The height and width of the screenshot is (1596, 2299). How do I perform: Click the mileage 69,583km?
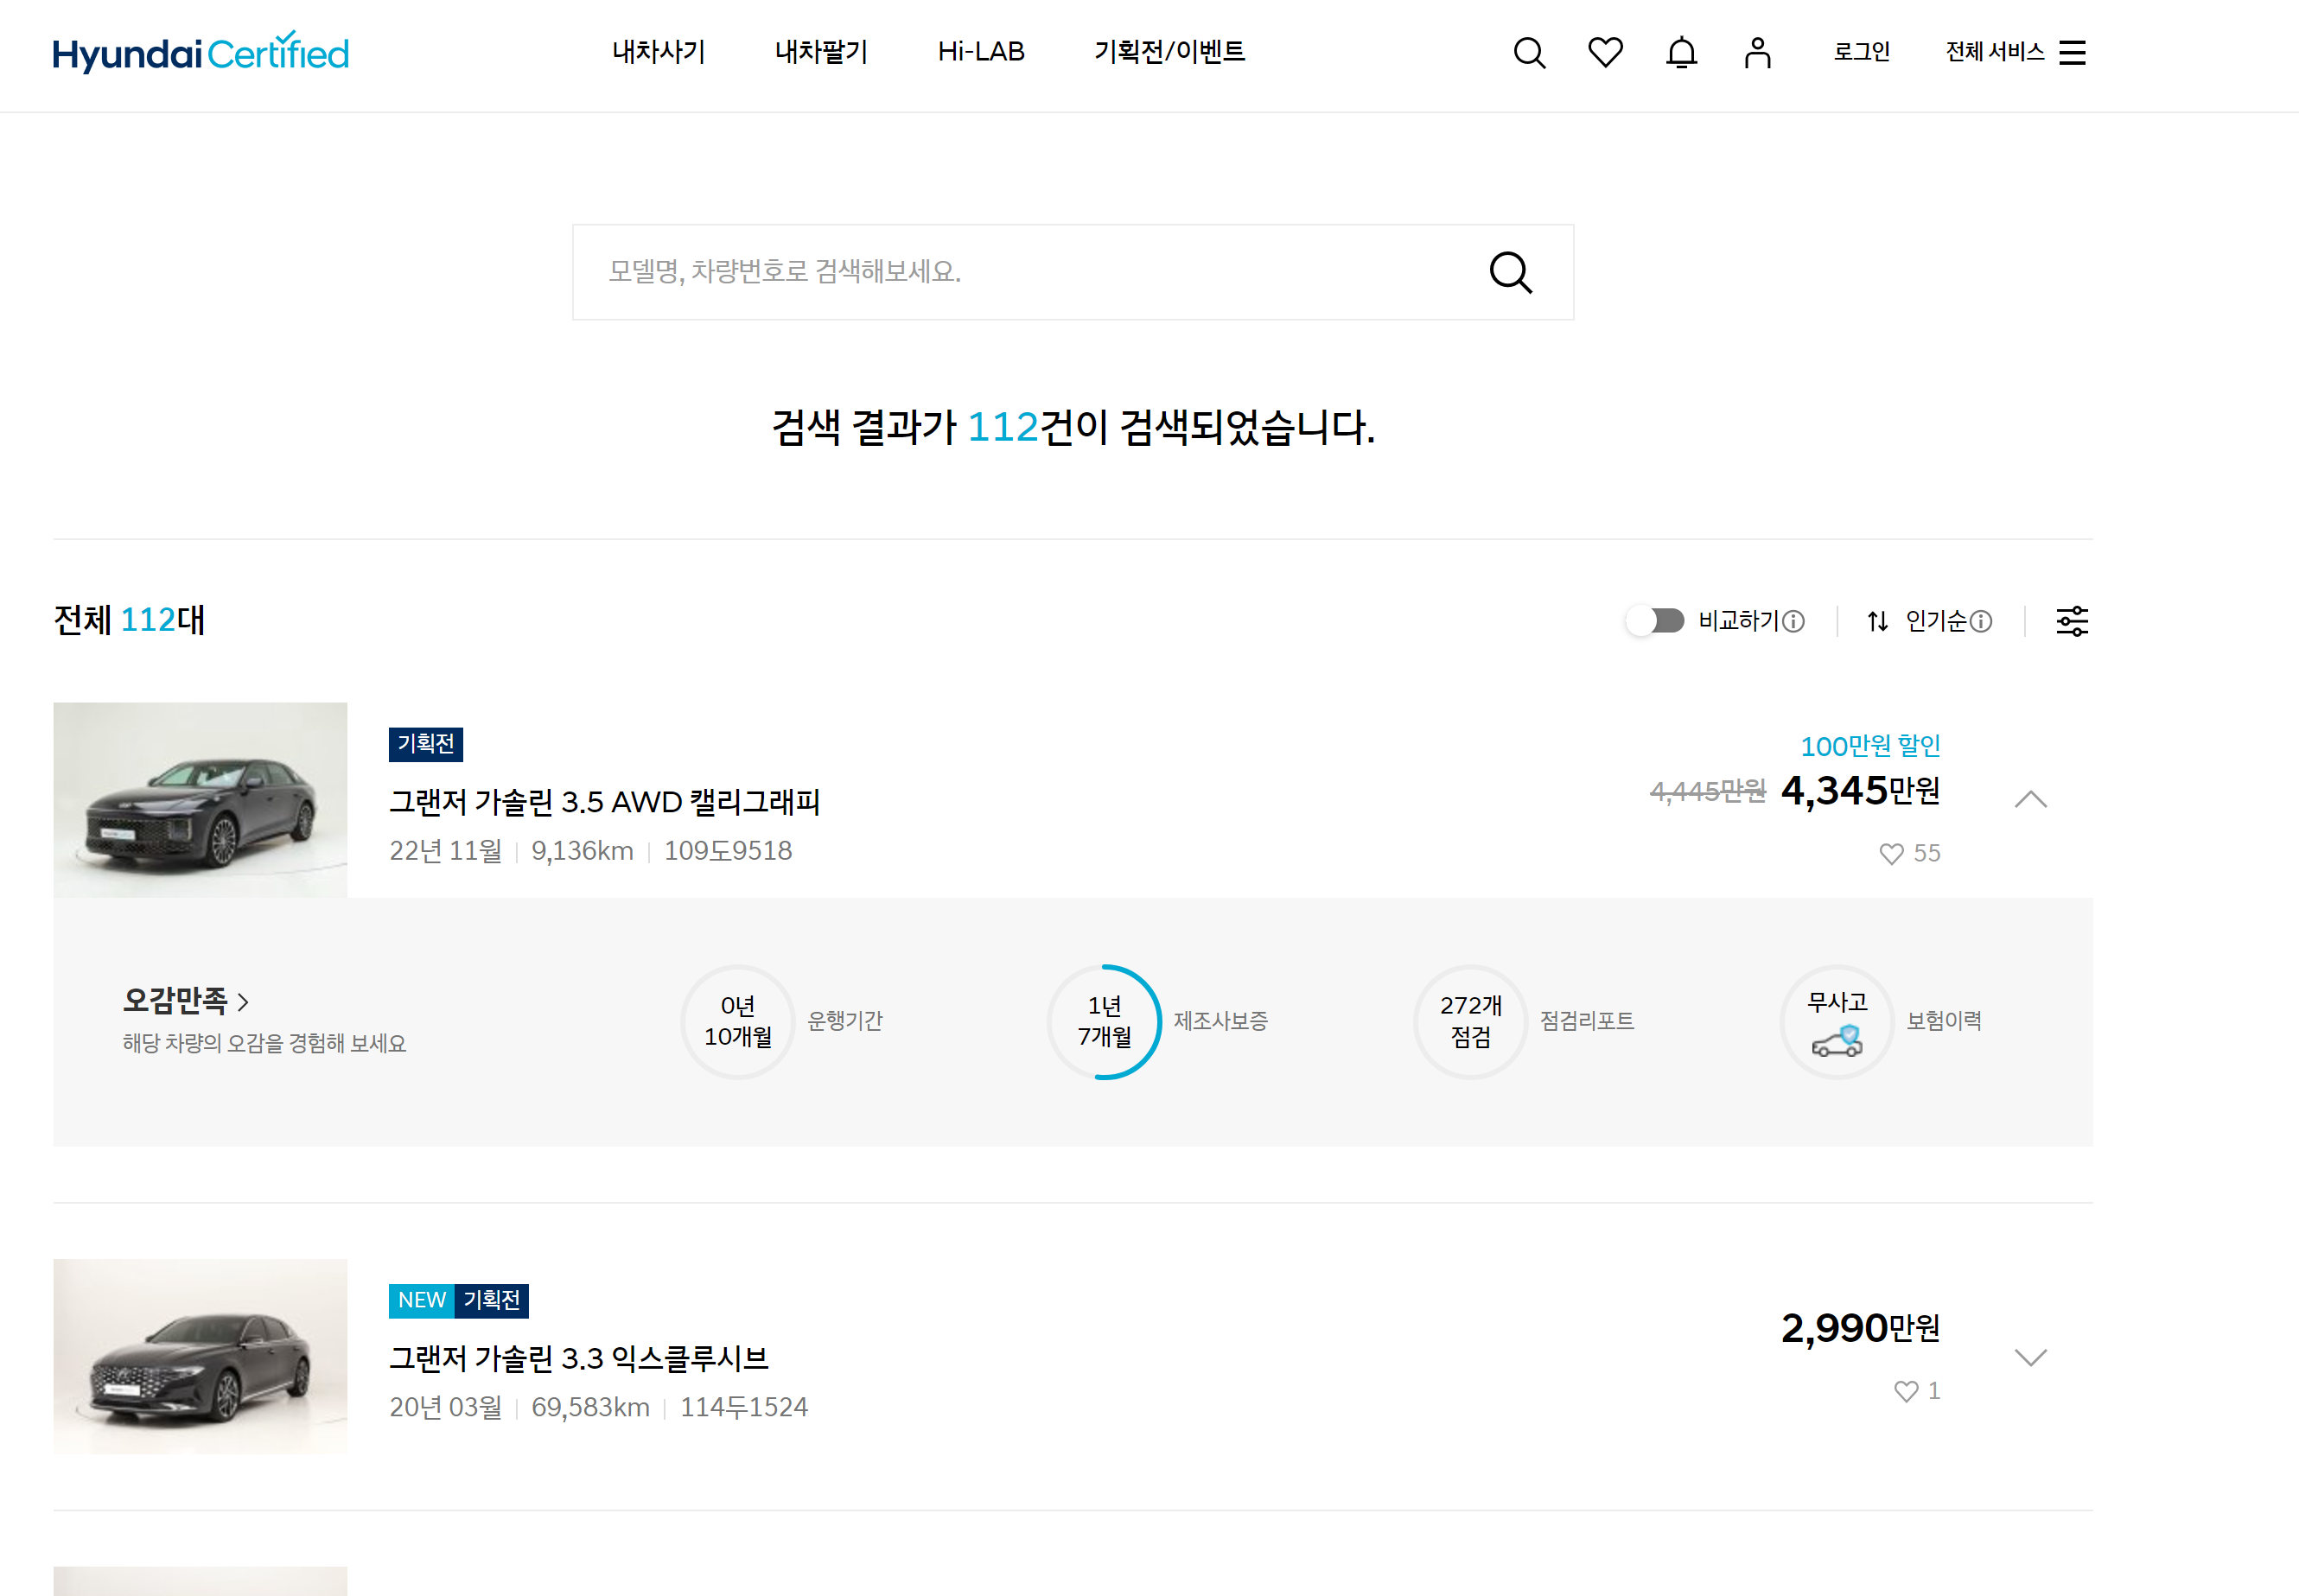coord(590,1408)
